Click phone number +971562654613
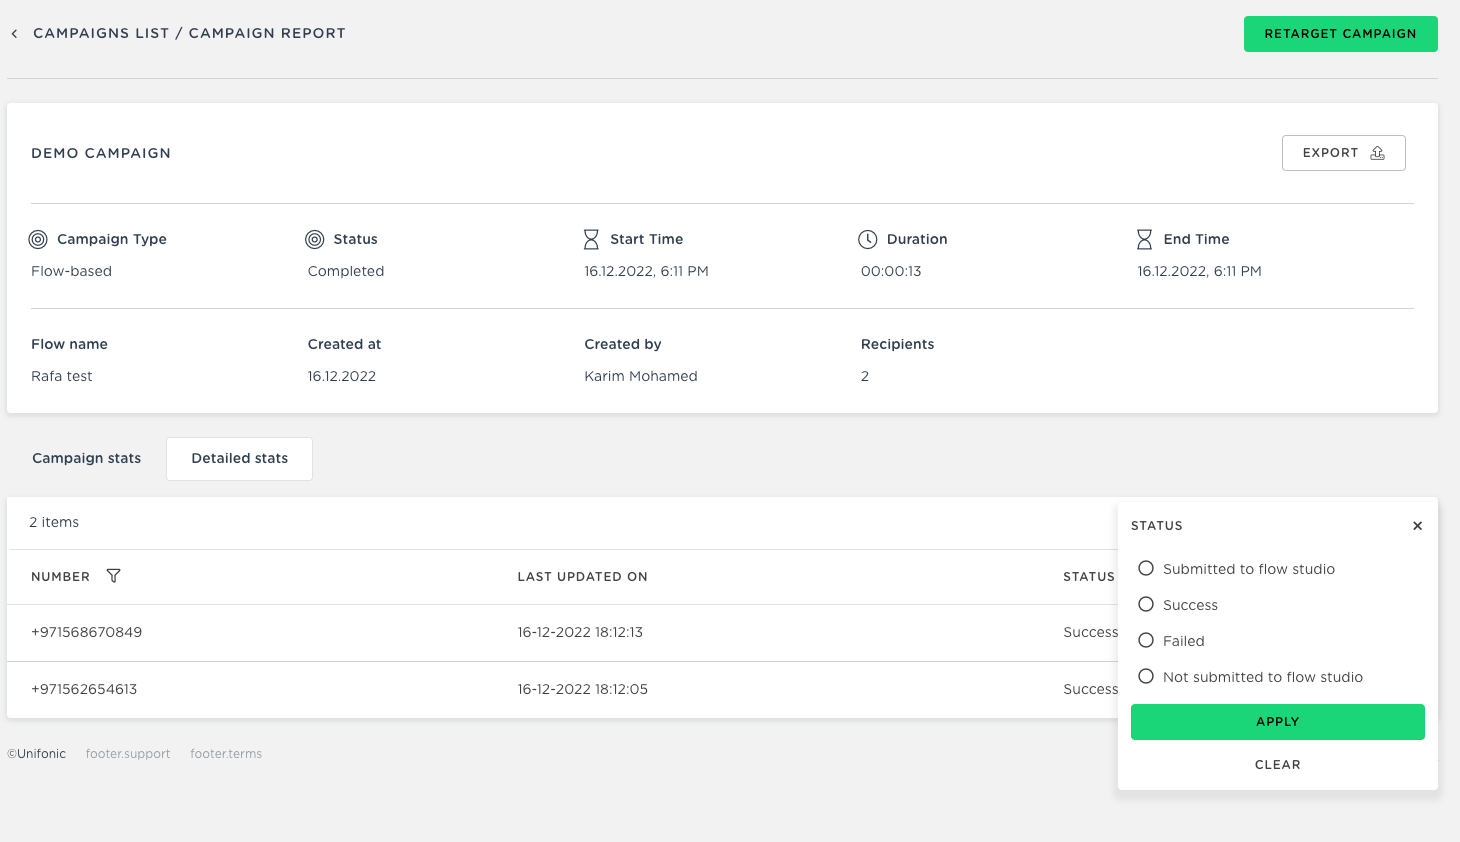The height and width of the screenshot is (842, 1460). (x=84, y=690)
